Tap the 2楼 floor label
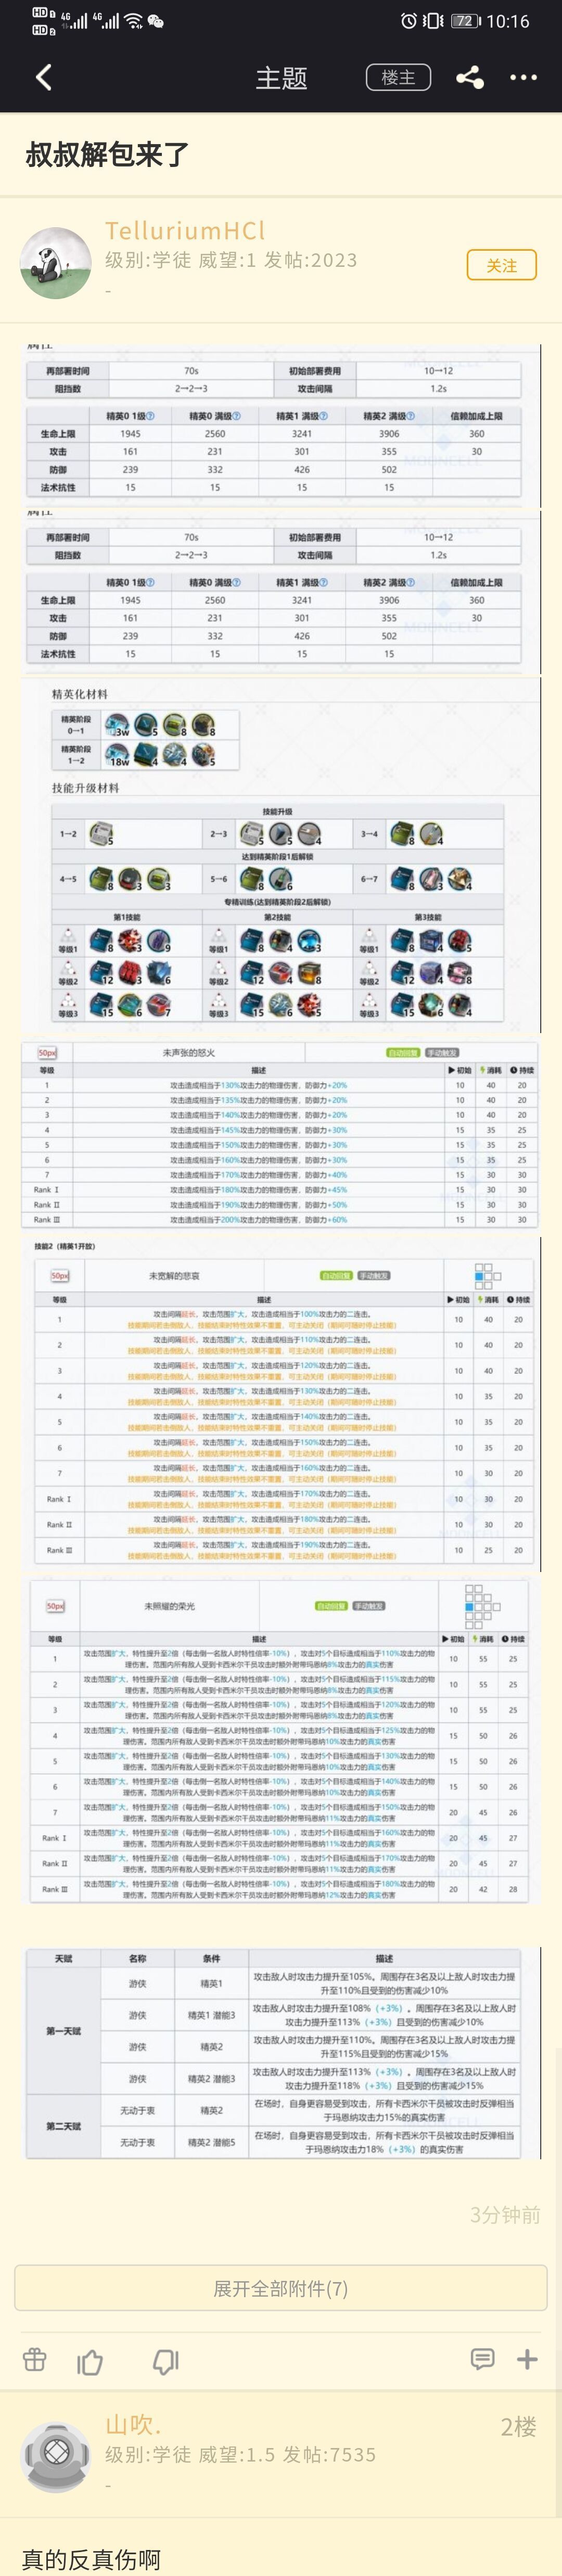This screenshot has height=2576, width=562. point(519,2427)
